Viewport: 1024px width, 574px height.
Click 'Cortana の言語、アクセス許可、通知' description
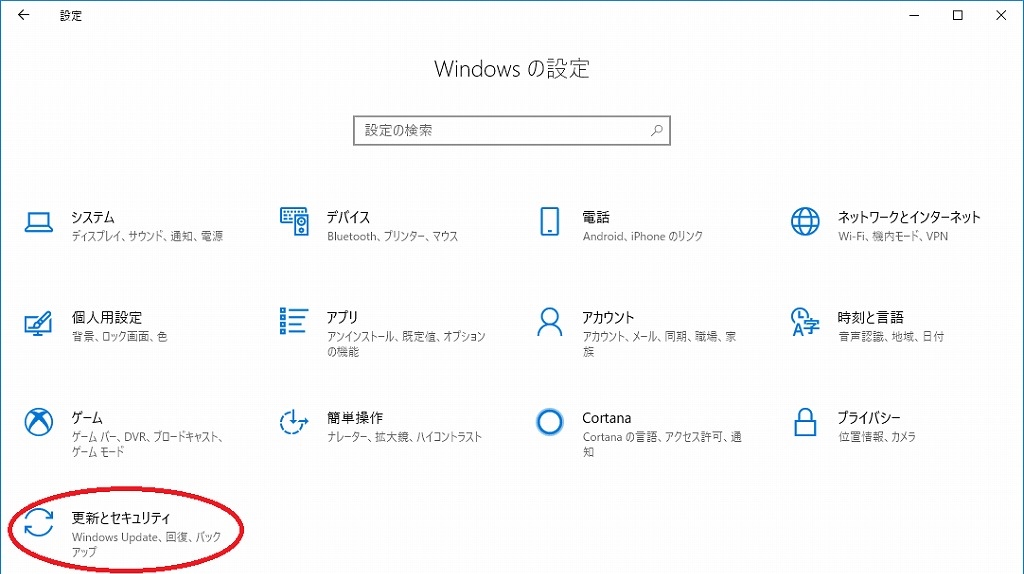(662, 444)
